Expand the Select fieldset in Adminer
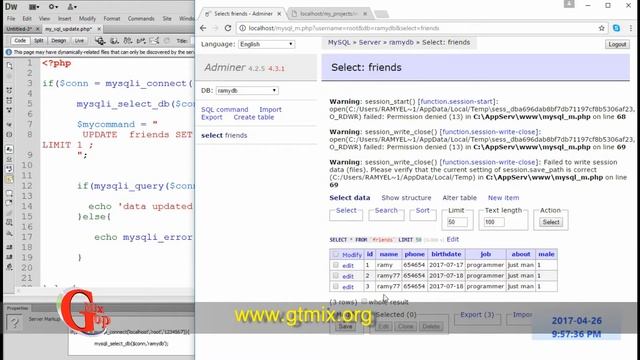Viewport: 640px width, 360px height. click(346, 210)
